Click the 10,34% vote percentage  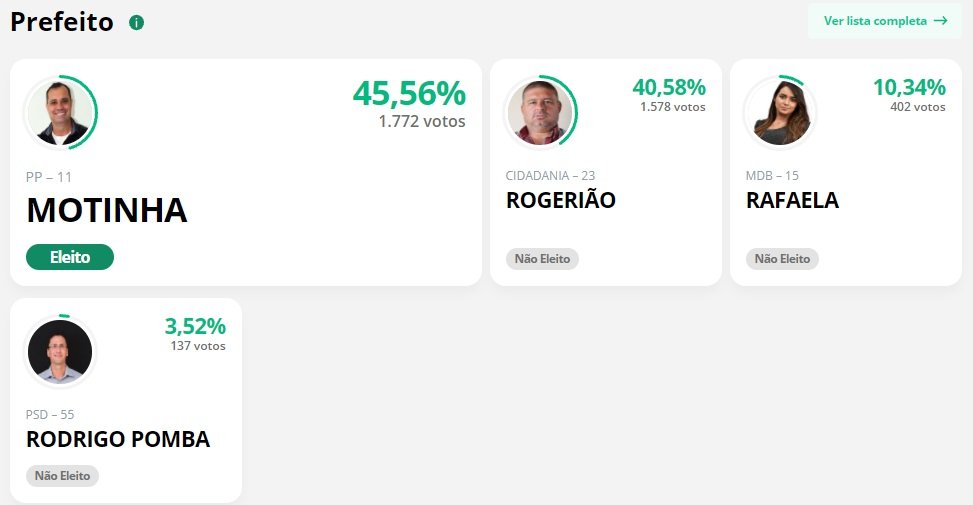pos(909,87)
